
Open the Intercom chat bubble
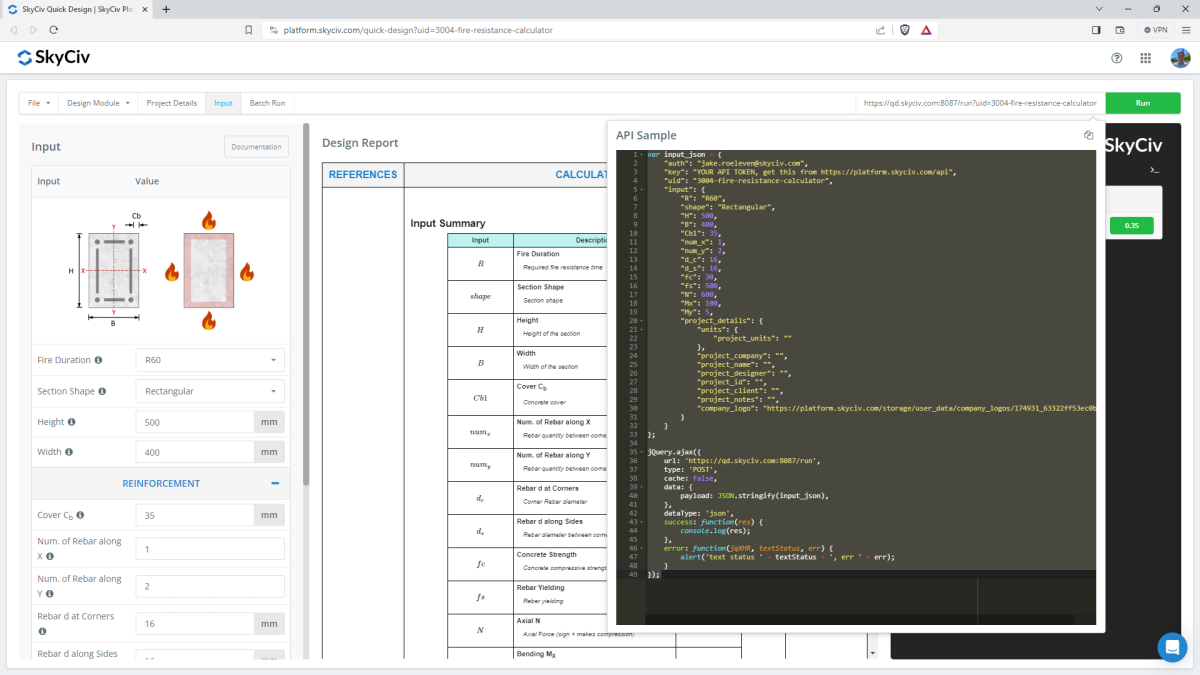(1171, 647)
